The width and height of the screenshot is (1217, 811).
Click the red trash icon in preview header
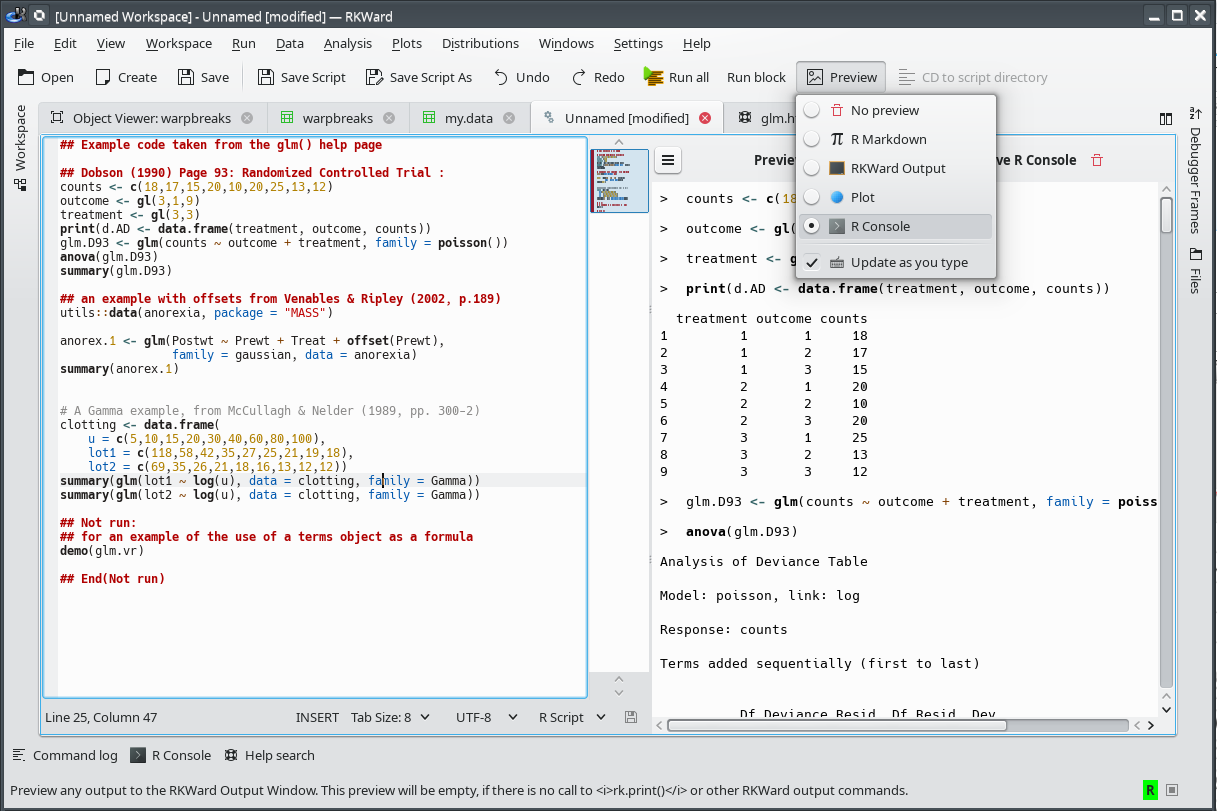coord(1097,160)
